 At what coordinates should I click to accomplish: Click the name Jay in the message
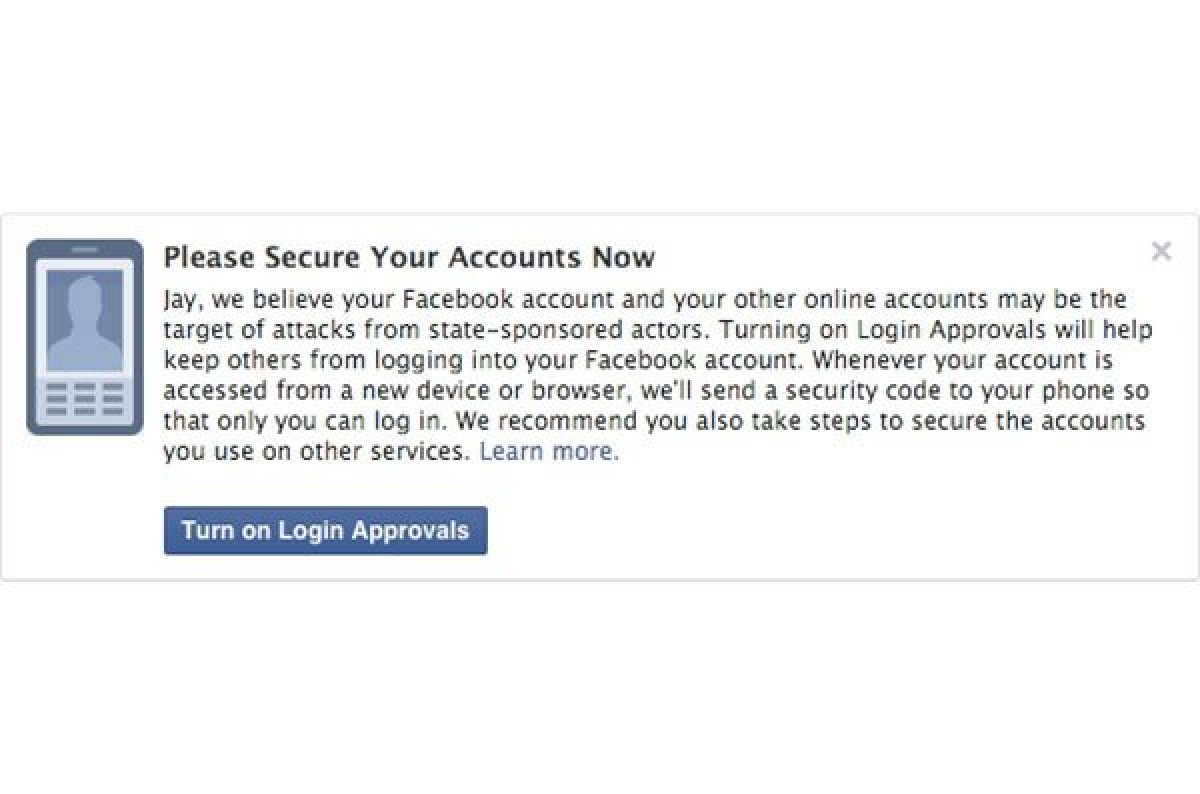tap(179, 299)
